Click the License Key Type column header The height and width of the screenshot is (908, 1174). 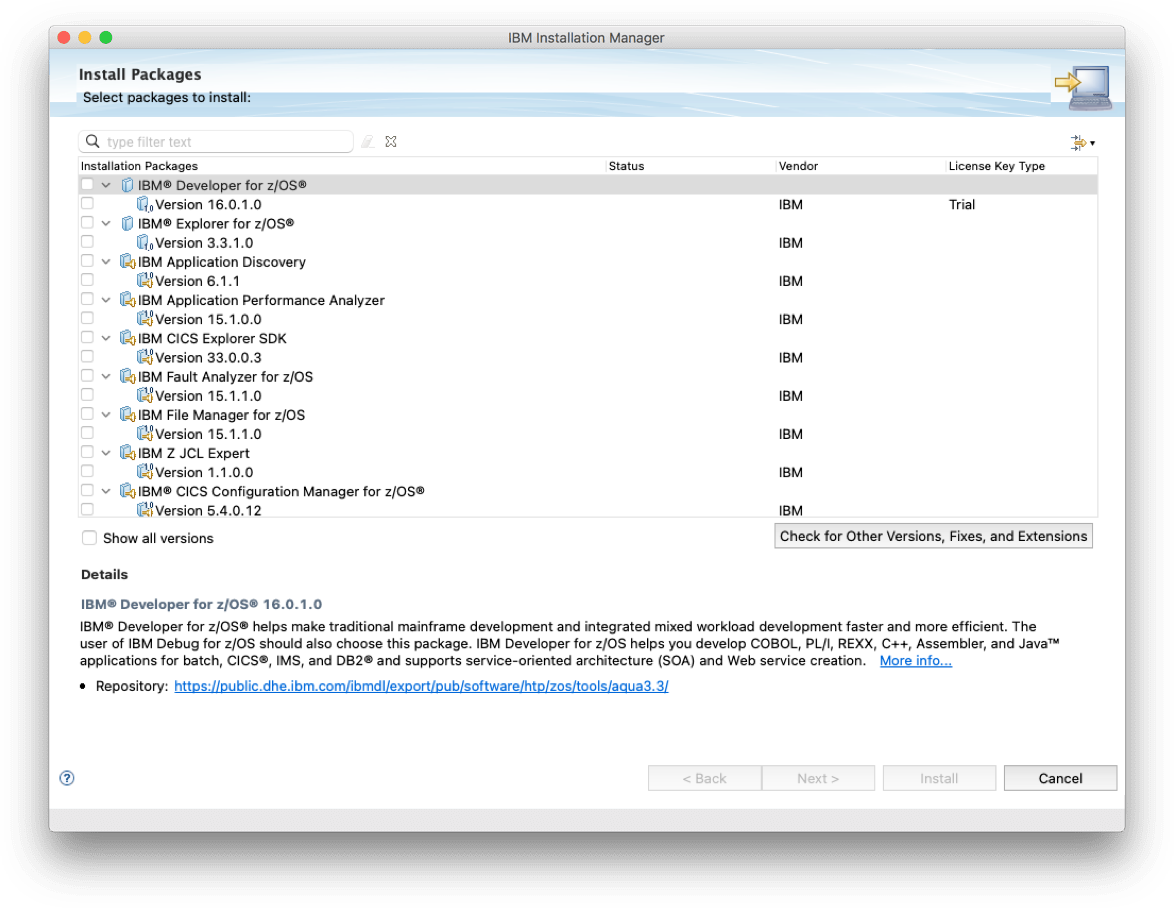1021,166
